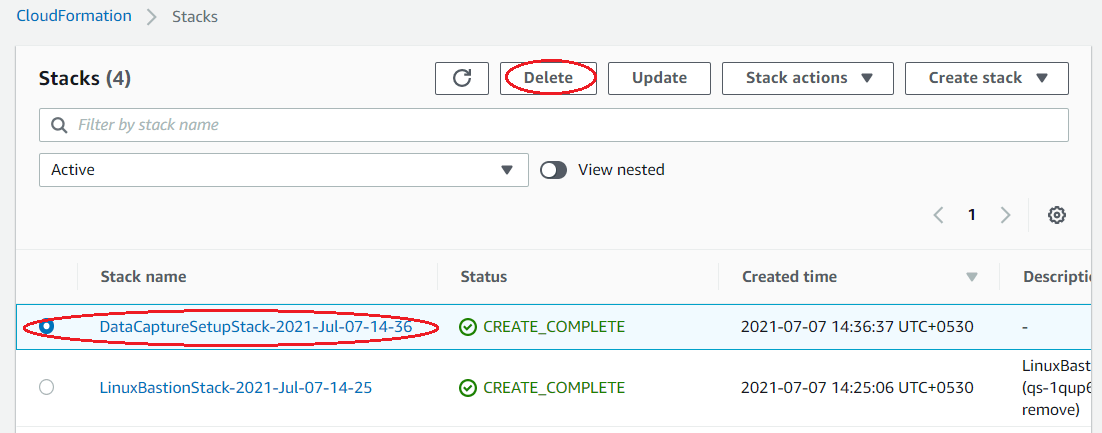Image resolution: width=1102 pixels, height=433 pixels.
Task: Select the LinuxBastionStack radio button
Action: pos(46,388)
